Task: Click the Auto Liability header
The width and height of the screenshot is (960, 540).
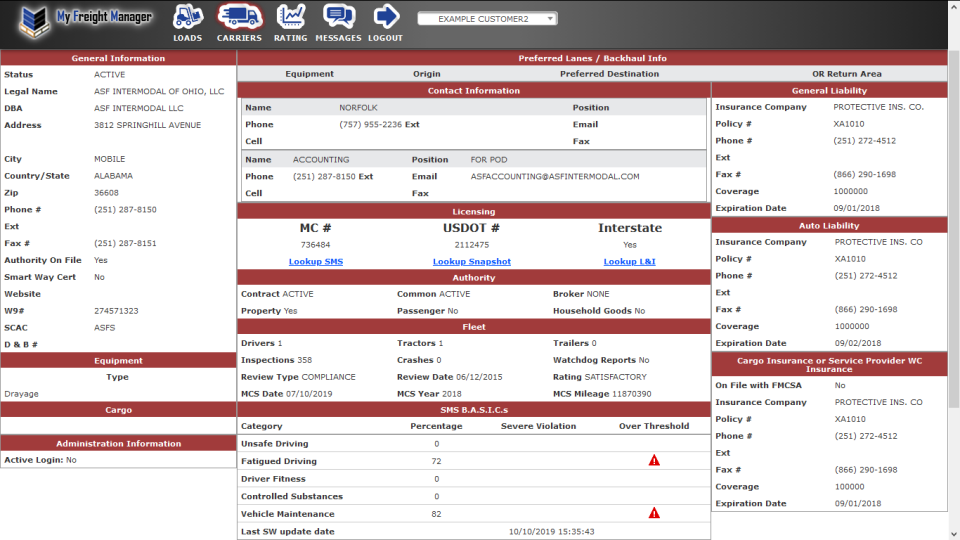Action: point(829,226)
